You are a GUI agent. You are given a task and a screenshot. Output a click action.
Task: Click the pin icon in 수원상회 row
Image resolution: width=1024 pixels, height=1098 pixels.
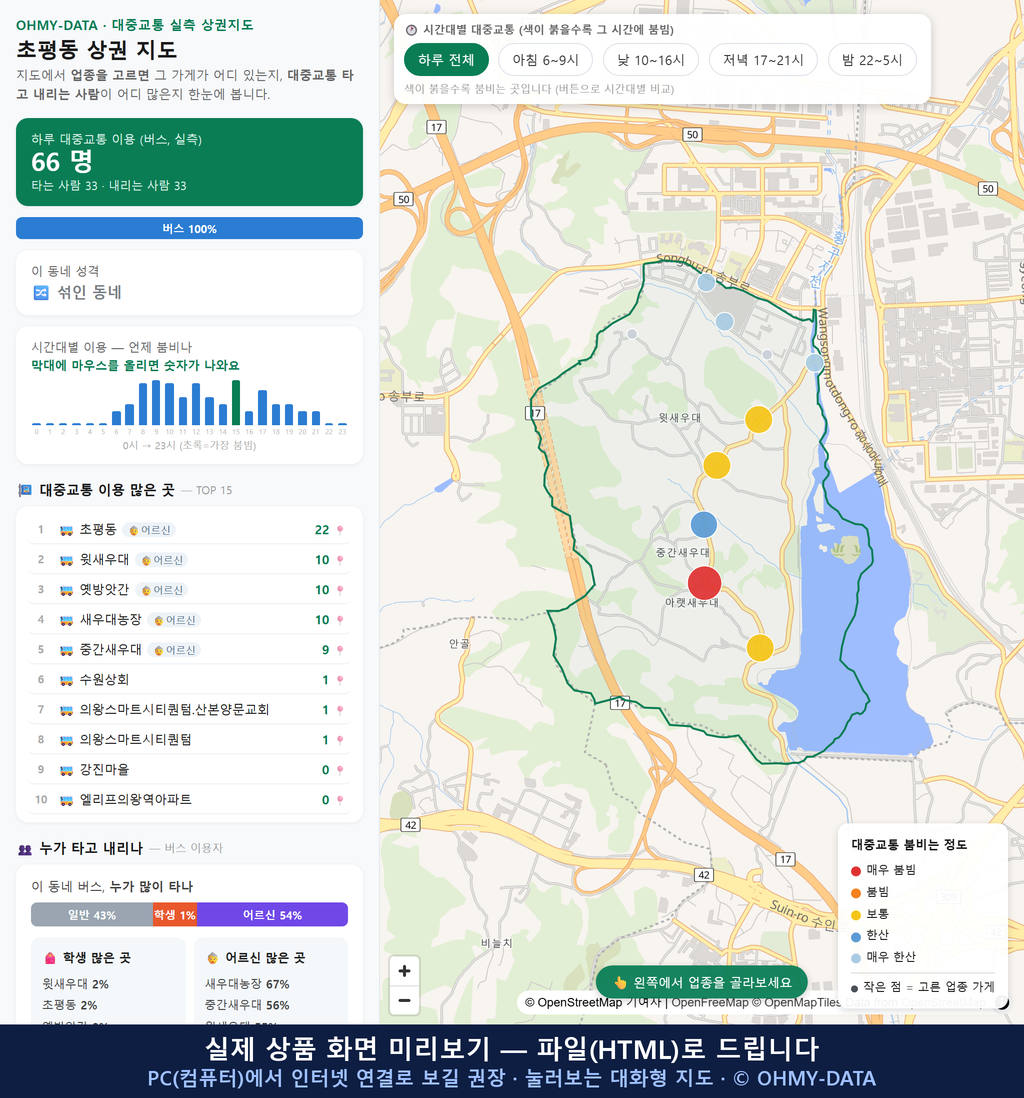tap(340, 680)
